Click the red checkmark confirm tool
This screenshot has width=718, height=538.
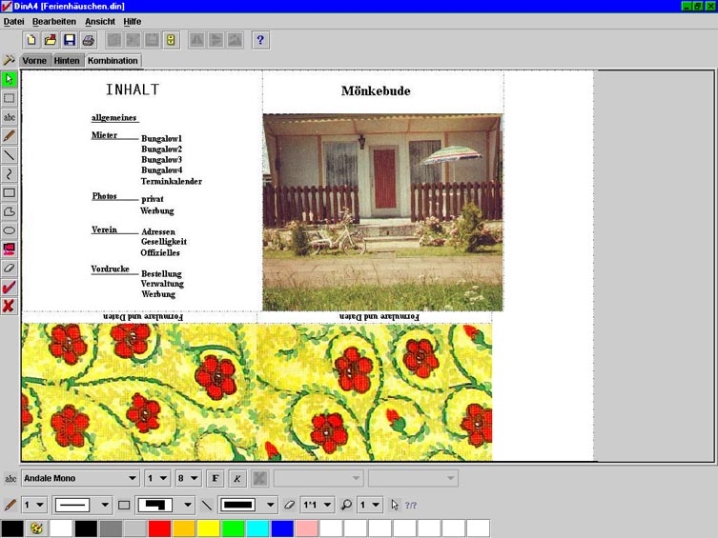[9, 287]
